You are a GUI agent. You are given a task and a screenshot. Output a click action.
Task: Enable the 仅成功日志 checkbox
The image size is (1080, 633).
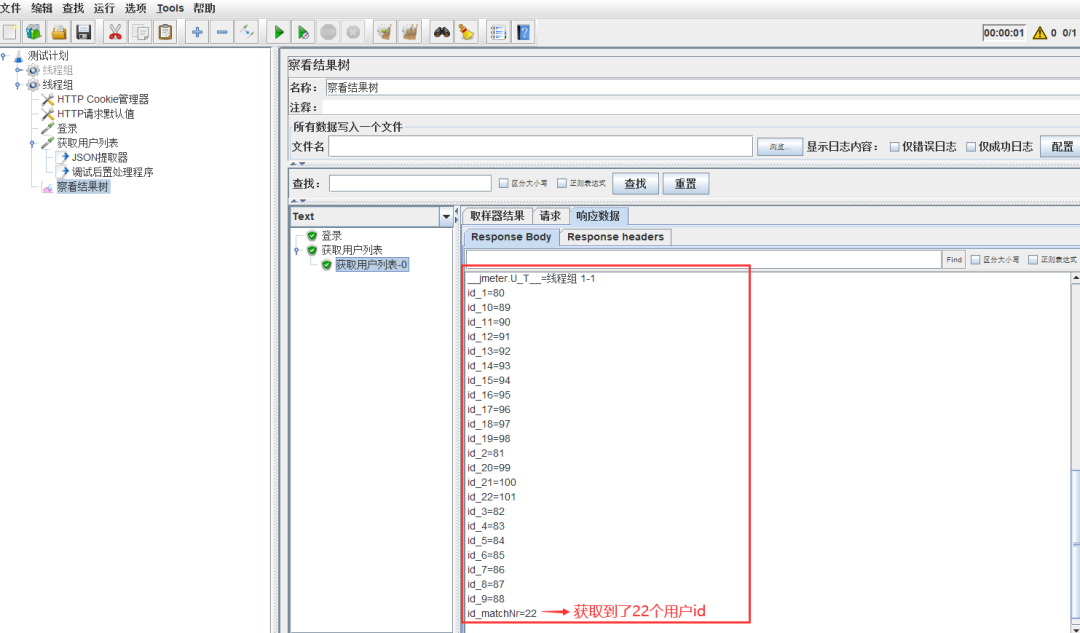[972, 147]
